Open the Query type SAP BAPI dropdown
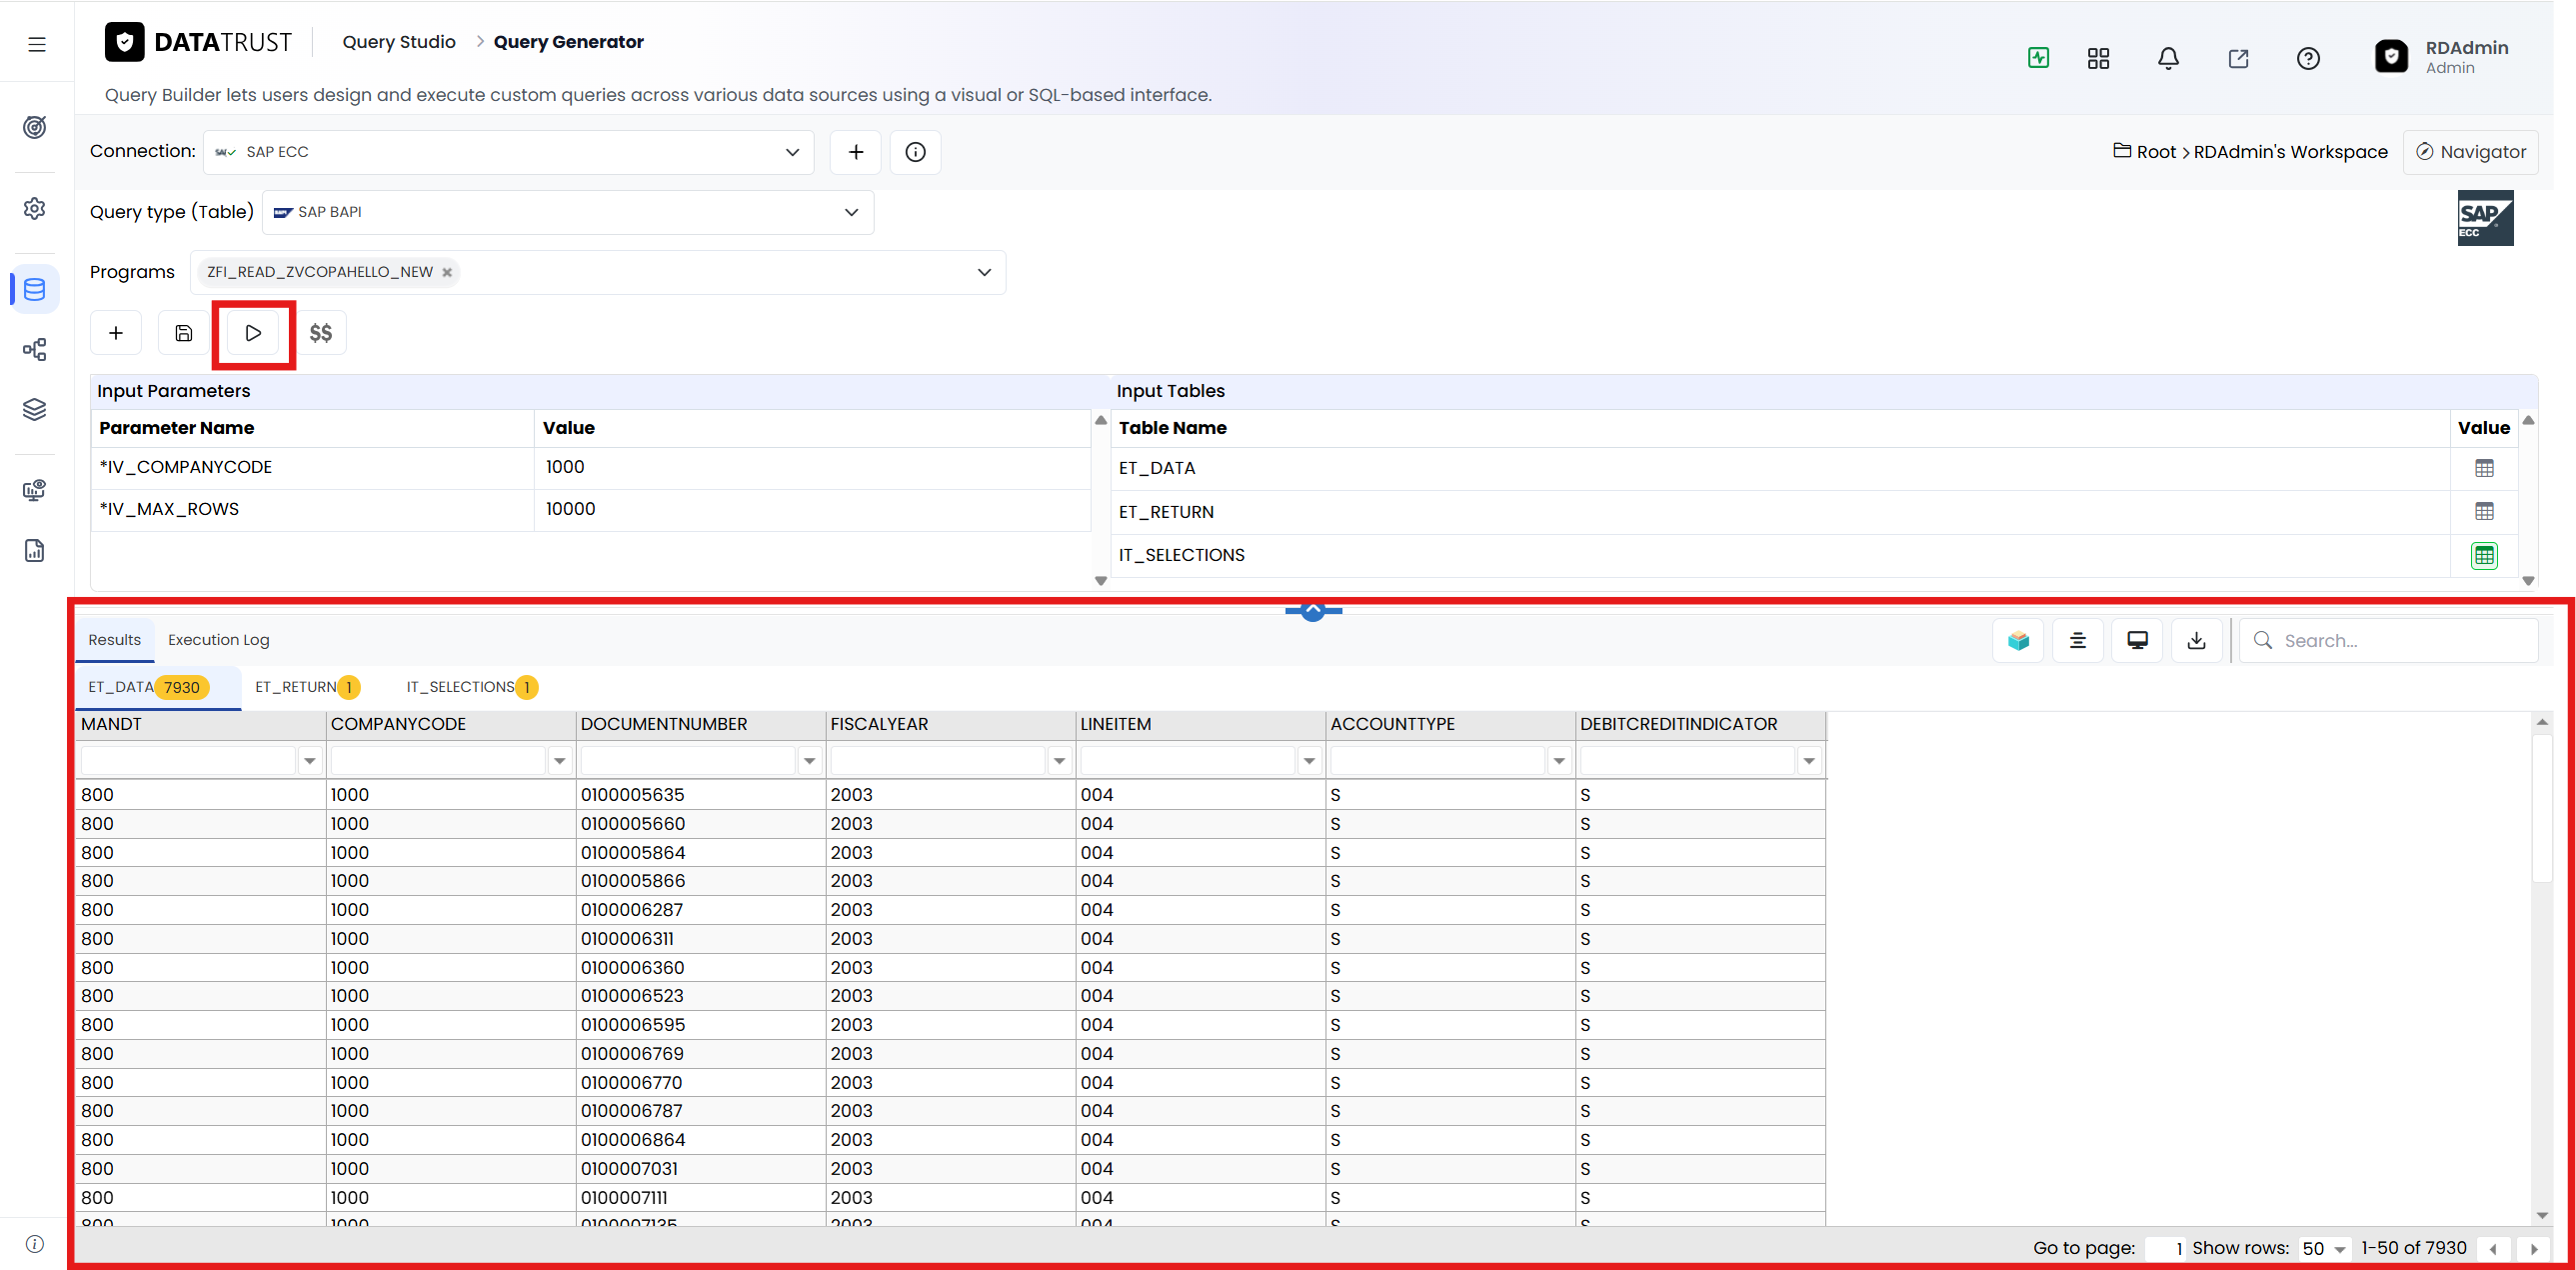This screenshot has height=1270, width=2576. [568, 212]
